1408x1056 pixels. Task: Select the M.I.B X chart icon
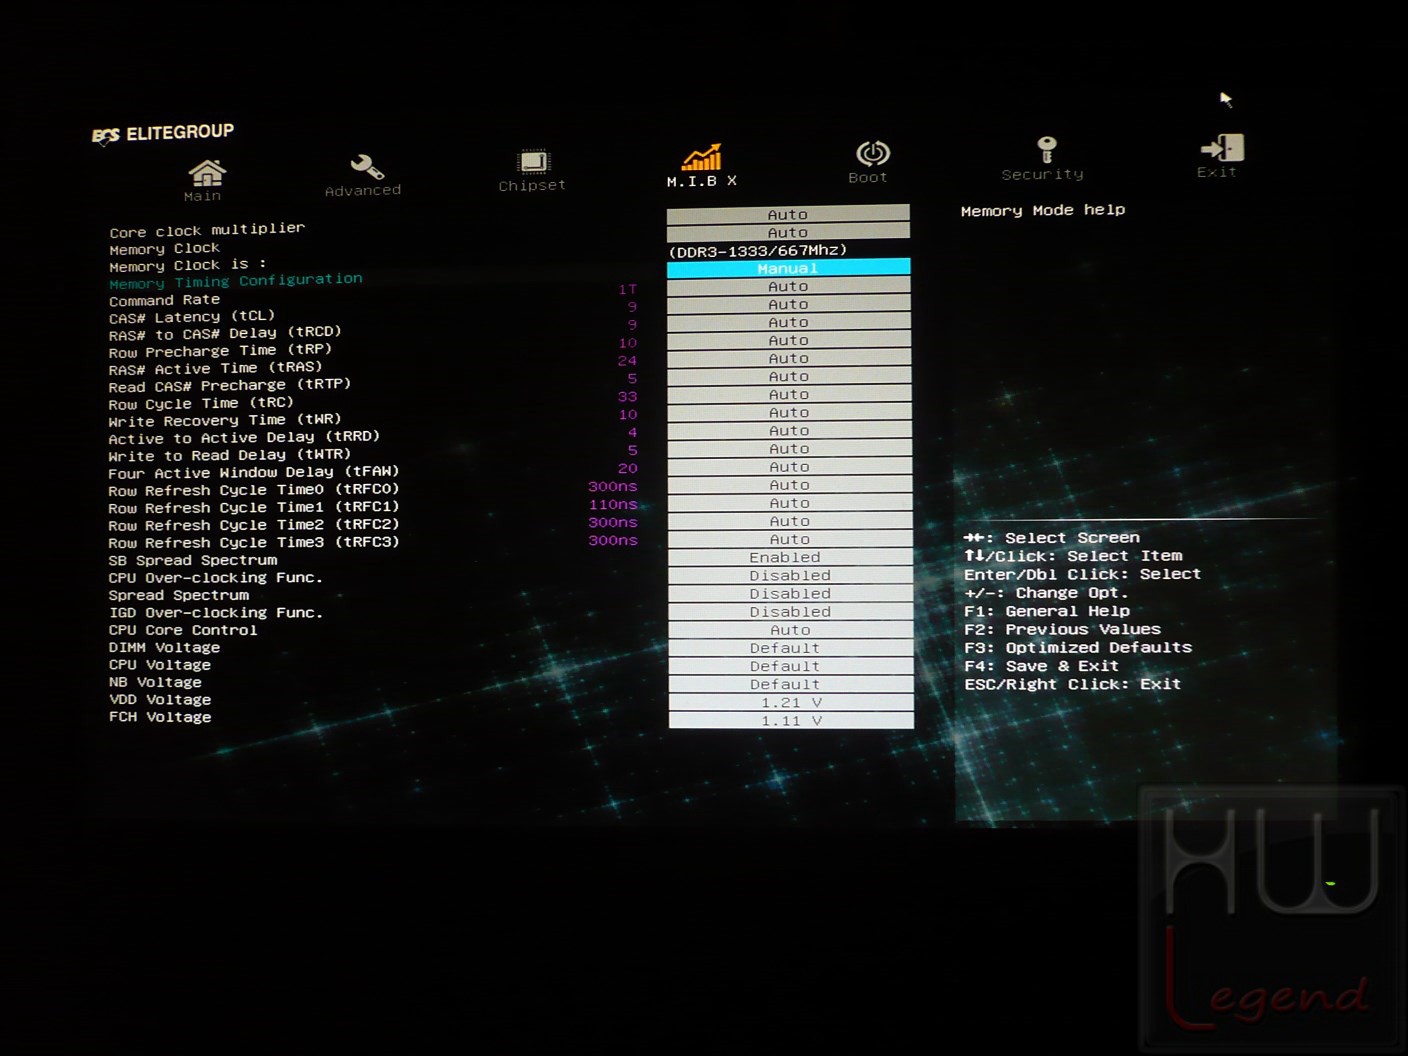click(x=702, y=157)
